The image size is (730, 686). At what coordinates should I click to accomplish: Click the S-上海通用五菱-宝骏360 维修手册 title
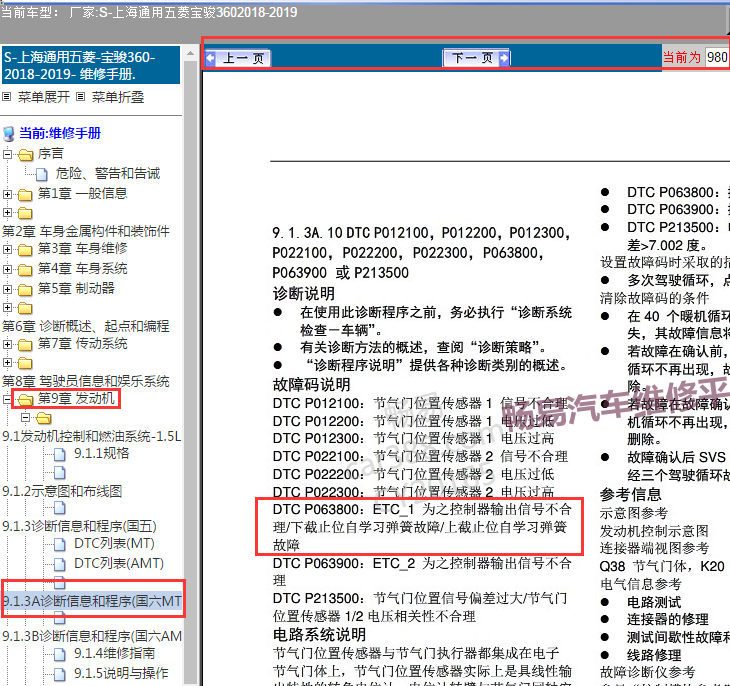click(91, 65)
